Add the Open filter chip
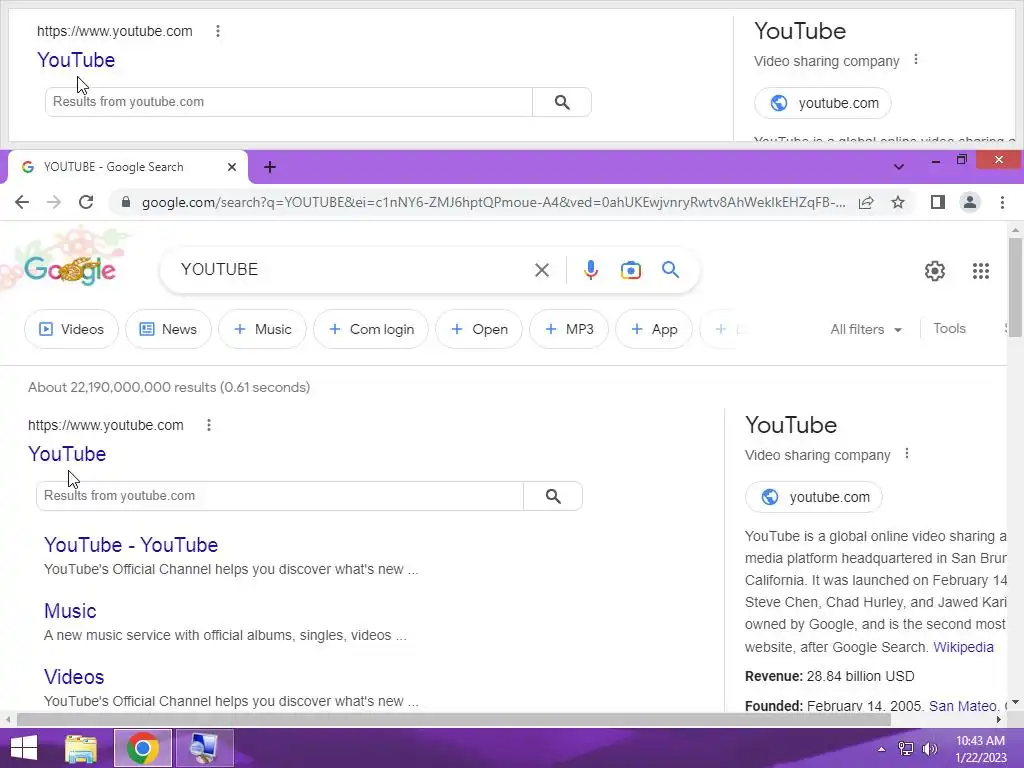This screenshot has width=1024, height=768. [479, 329]
